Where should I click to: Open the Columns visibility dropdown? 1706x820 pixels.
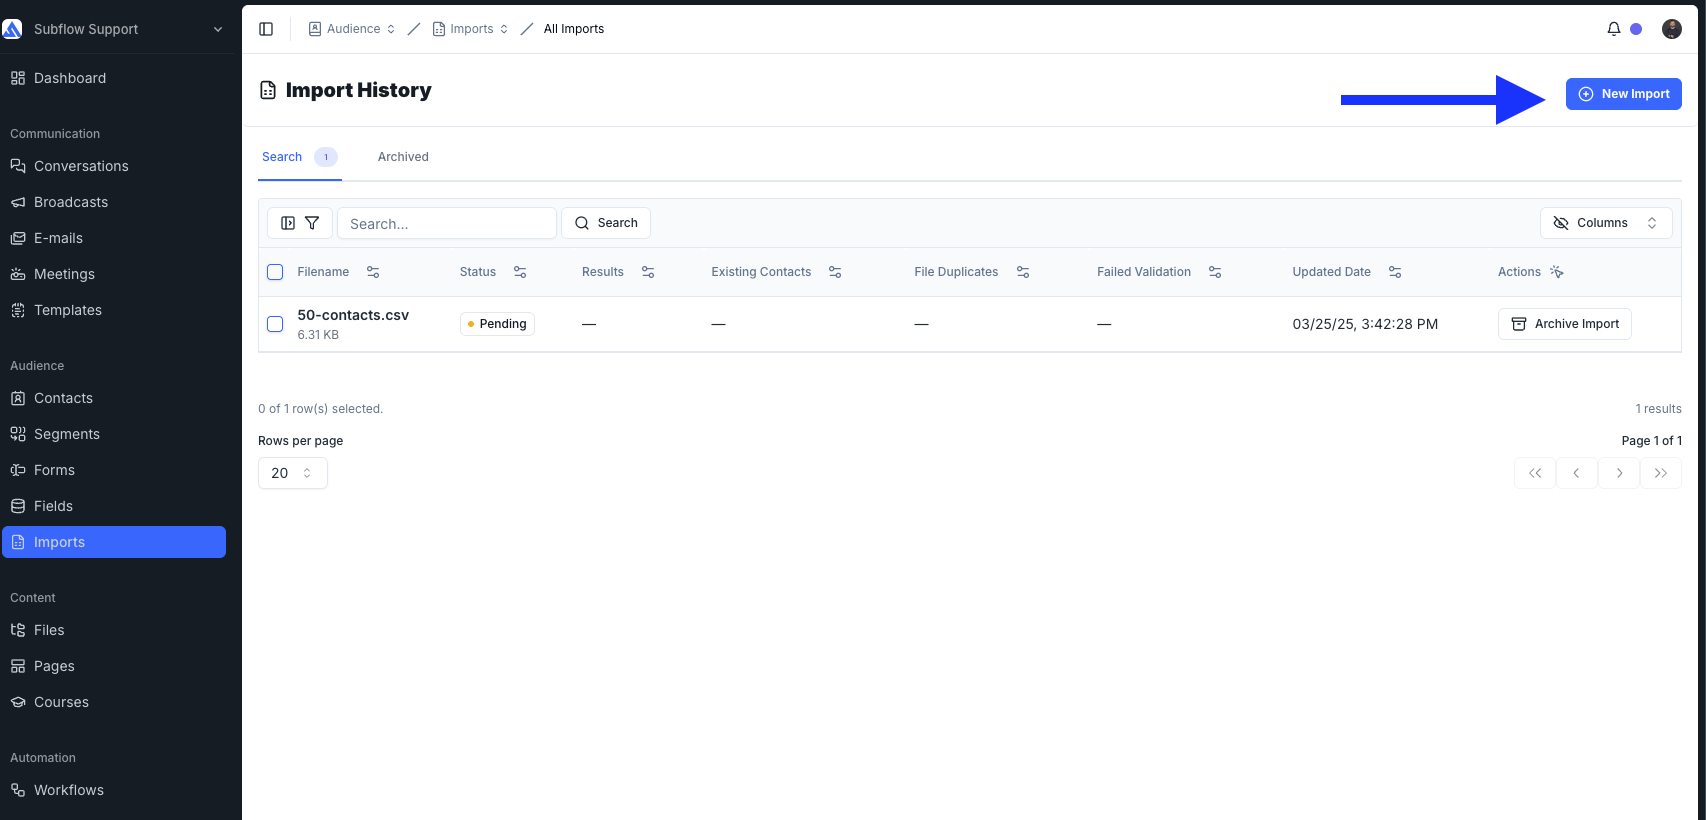[1606, 223]
